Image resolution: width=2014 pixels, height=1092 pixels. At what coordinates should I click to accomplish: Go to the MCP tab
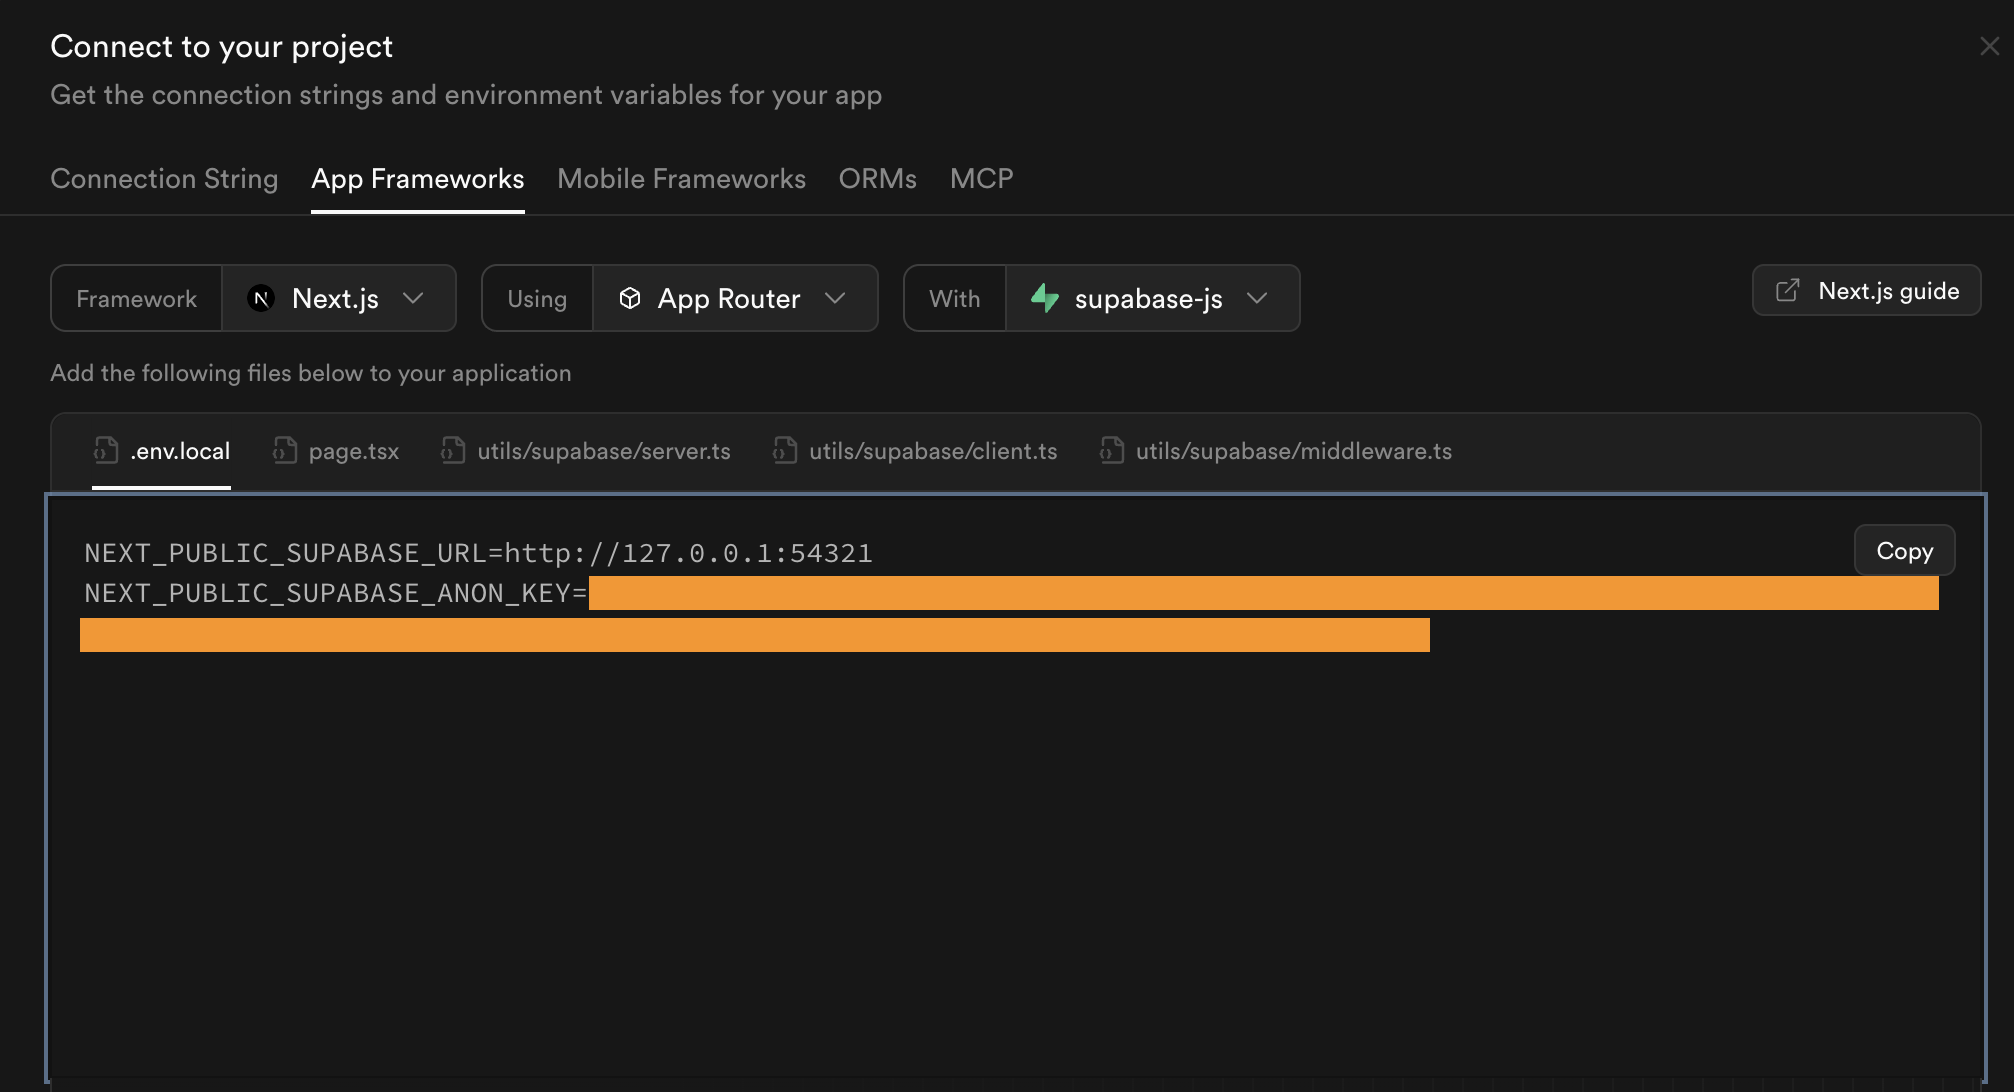[981, 179]
